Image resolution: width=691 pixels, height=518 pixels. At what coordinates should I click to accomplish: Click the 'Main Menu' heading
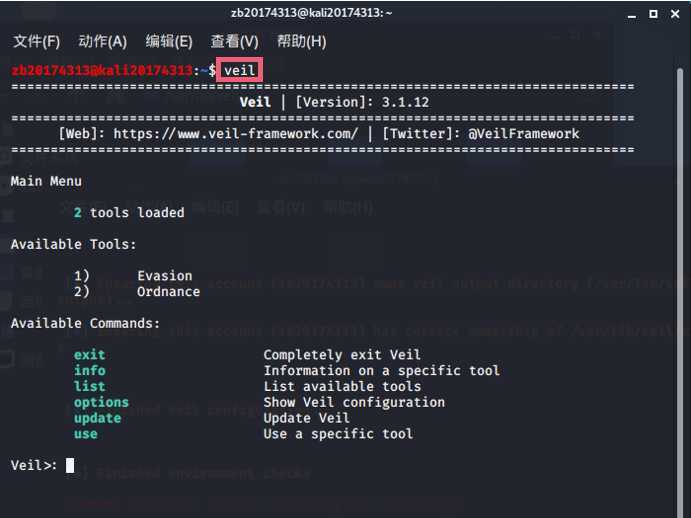pyautogui.click(x=46, y=181)
